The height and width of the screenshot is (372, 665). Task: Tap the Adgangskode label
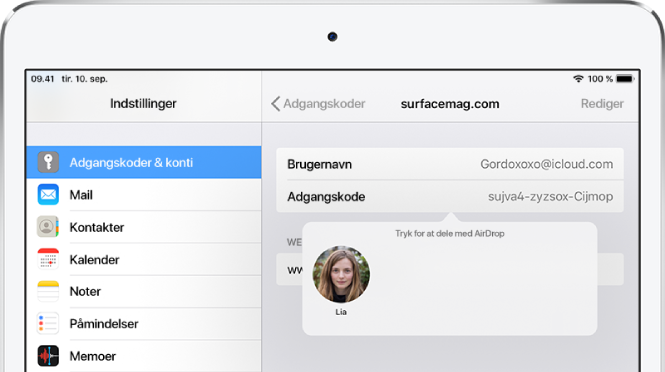326,197
